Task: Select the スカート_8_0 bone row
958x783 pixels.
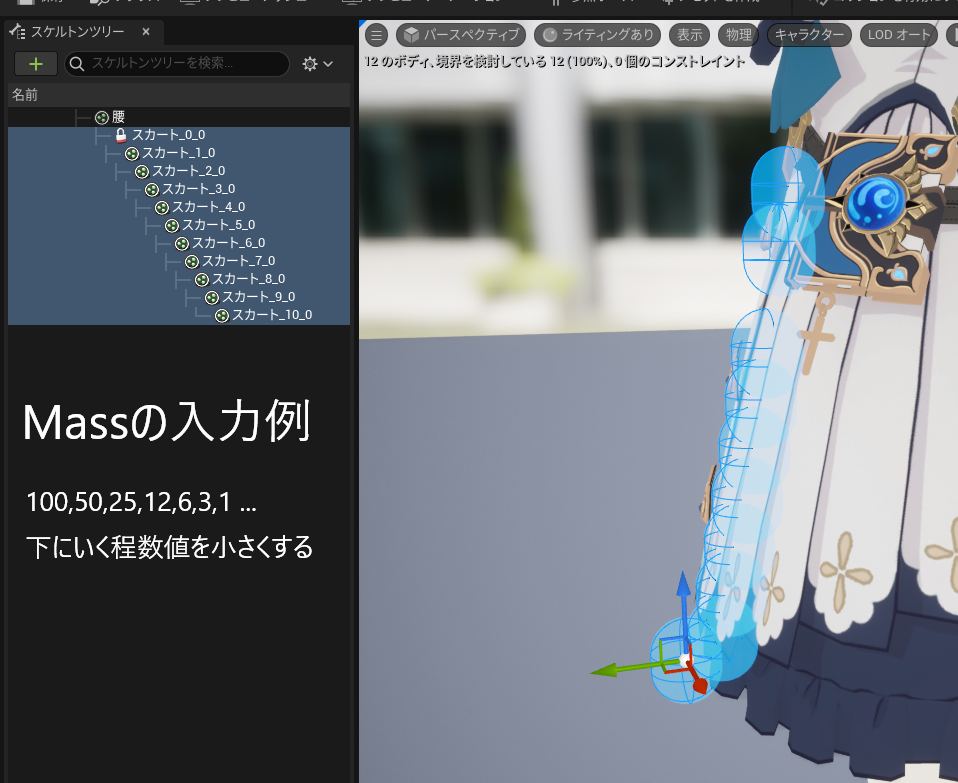Action: coord(178,279)
